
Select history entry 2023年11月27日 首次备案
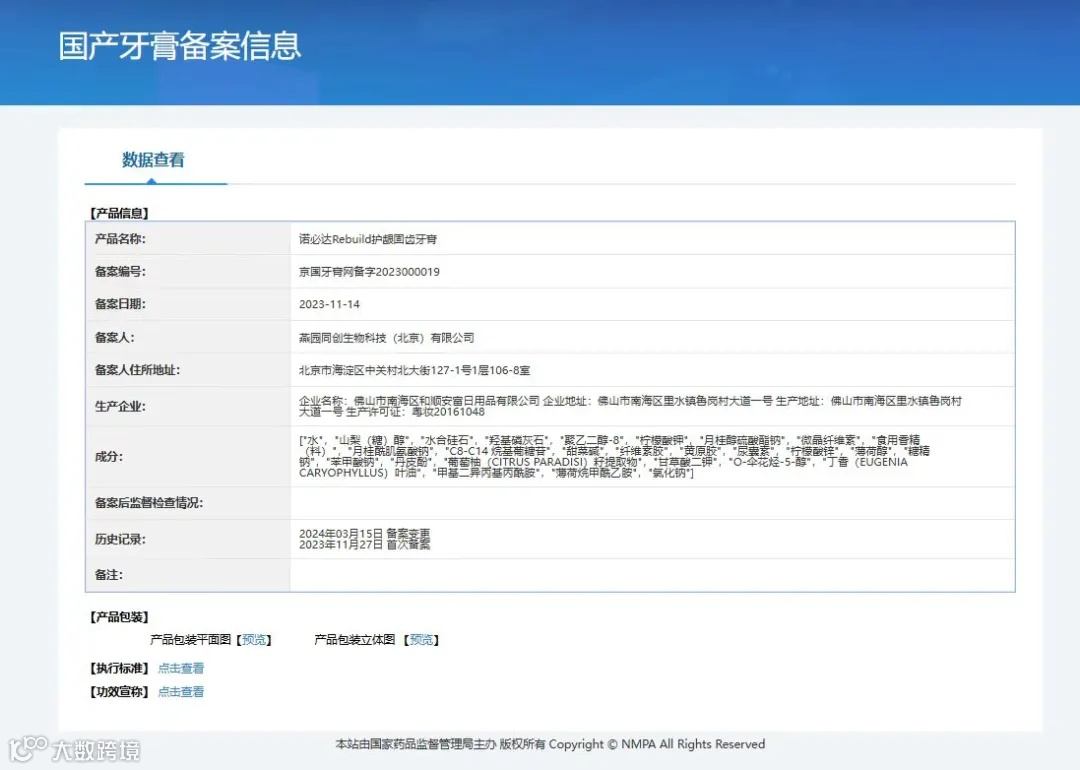pyautogui.click(x=364, y=544)
